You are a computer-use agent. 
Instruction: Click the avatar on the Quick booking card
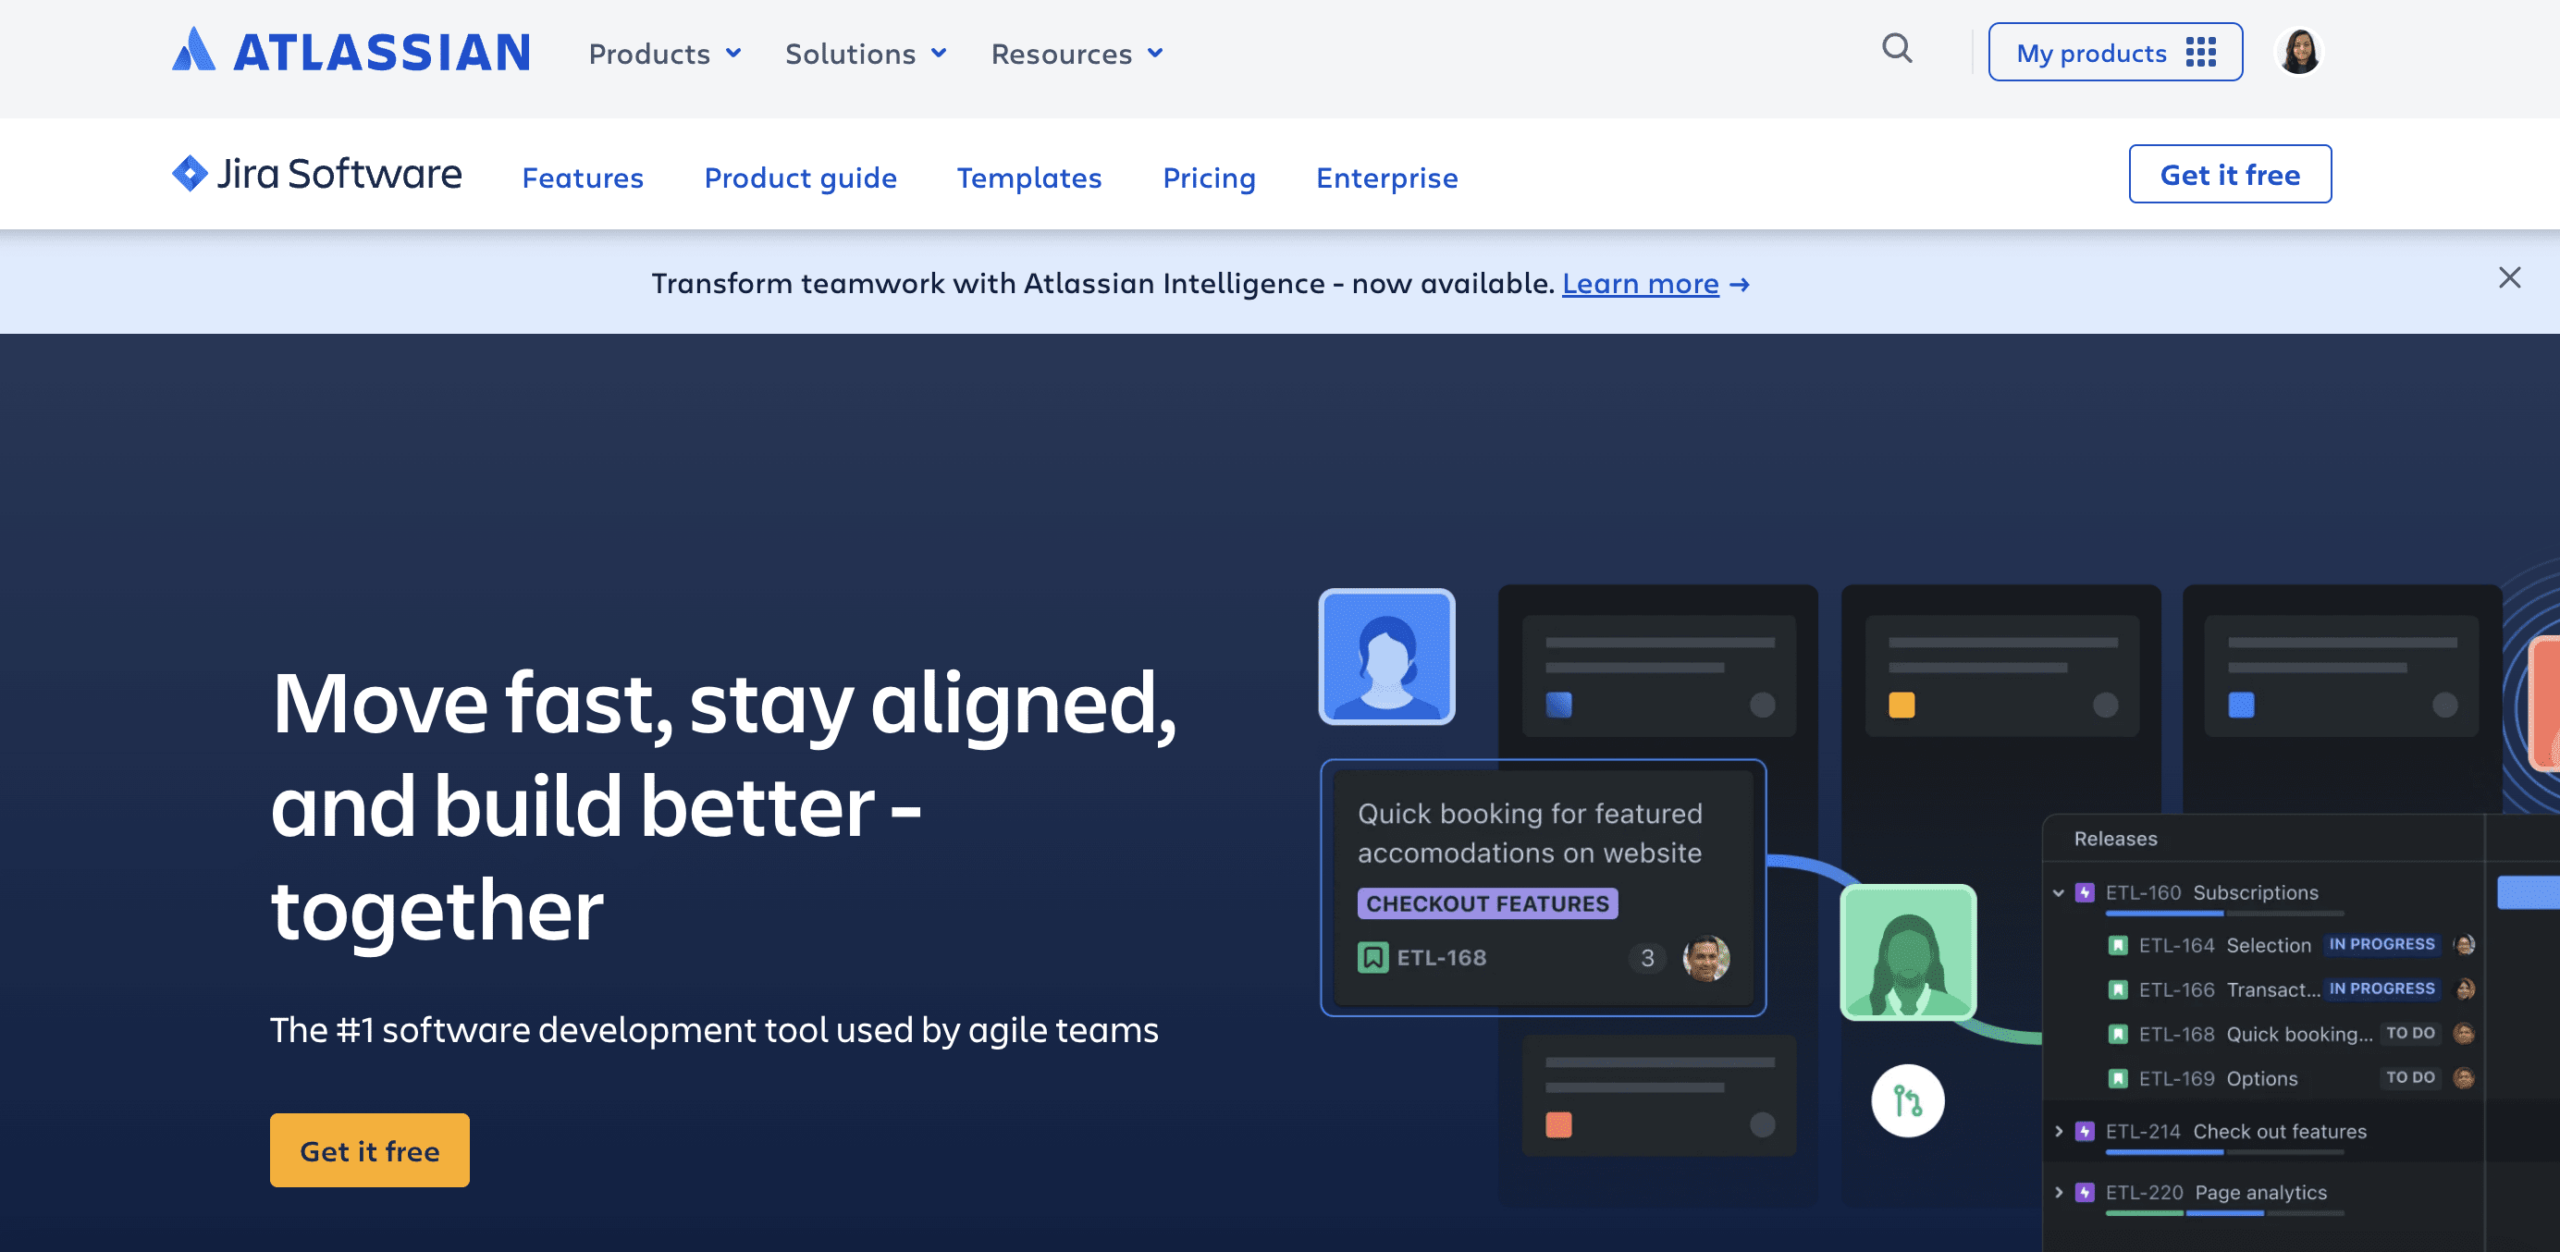coord(1705,957)
